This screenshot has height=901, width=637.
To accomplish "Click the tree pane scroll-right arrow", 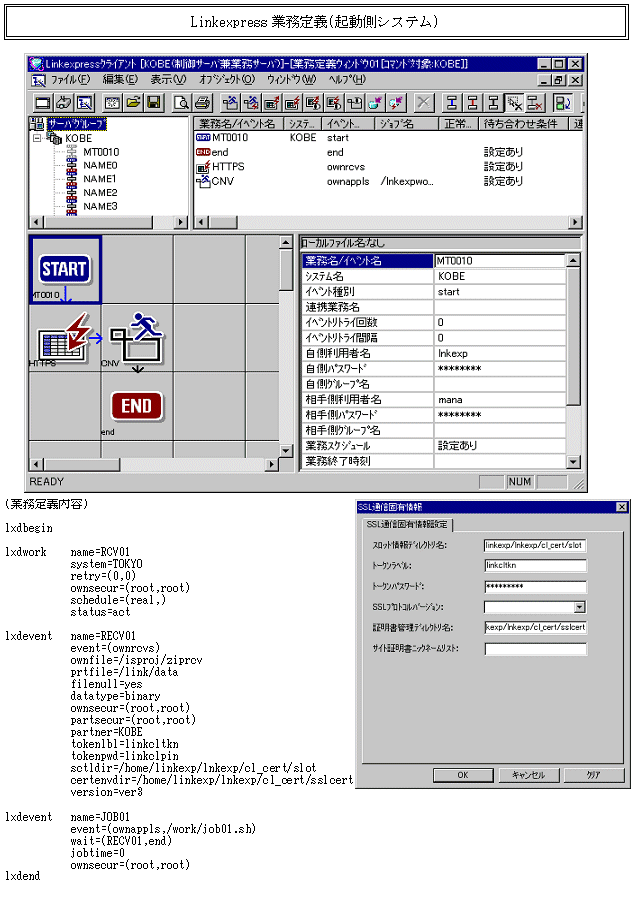I will pos(181,222).
